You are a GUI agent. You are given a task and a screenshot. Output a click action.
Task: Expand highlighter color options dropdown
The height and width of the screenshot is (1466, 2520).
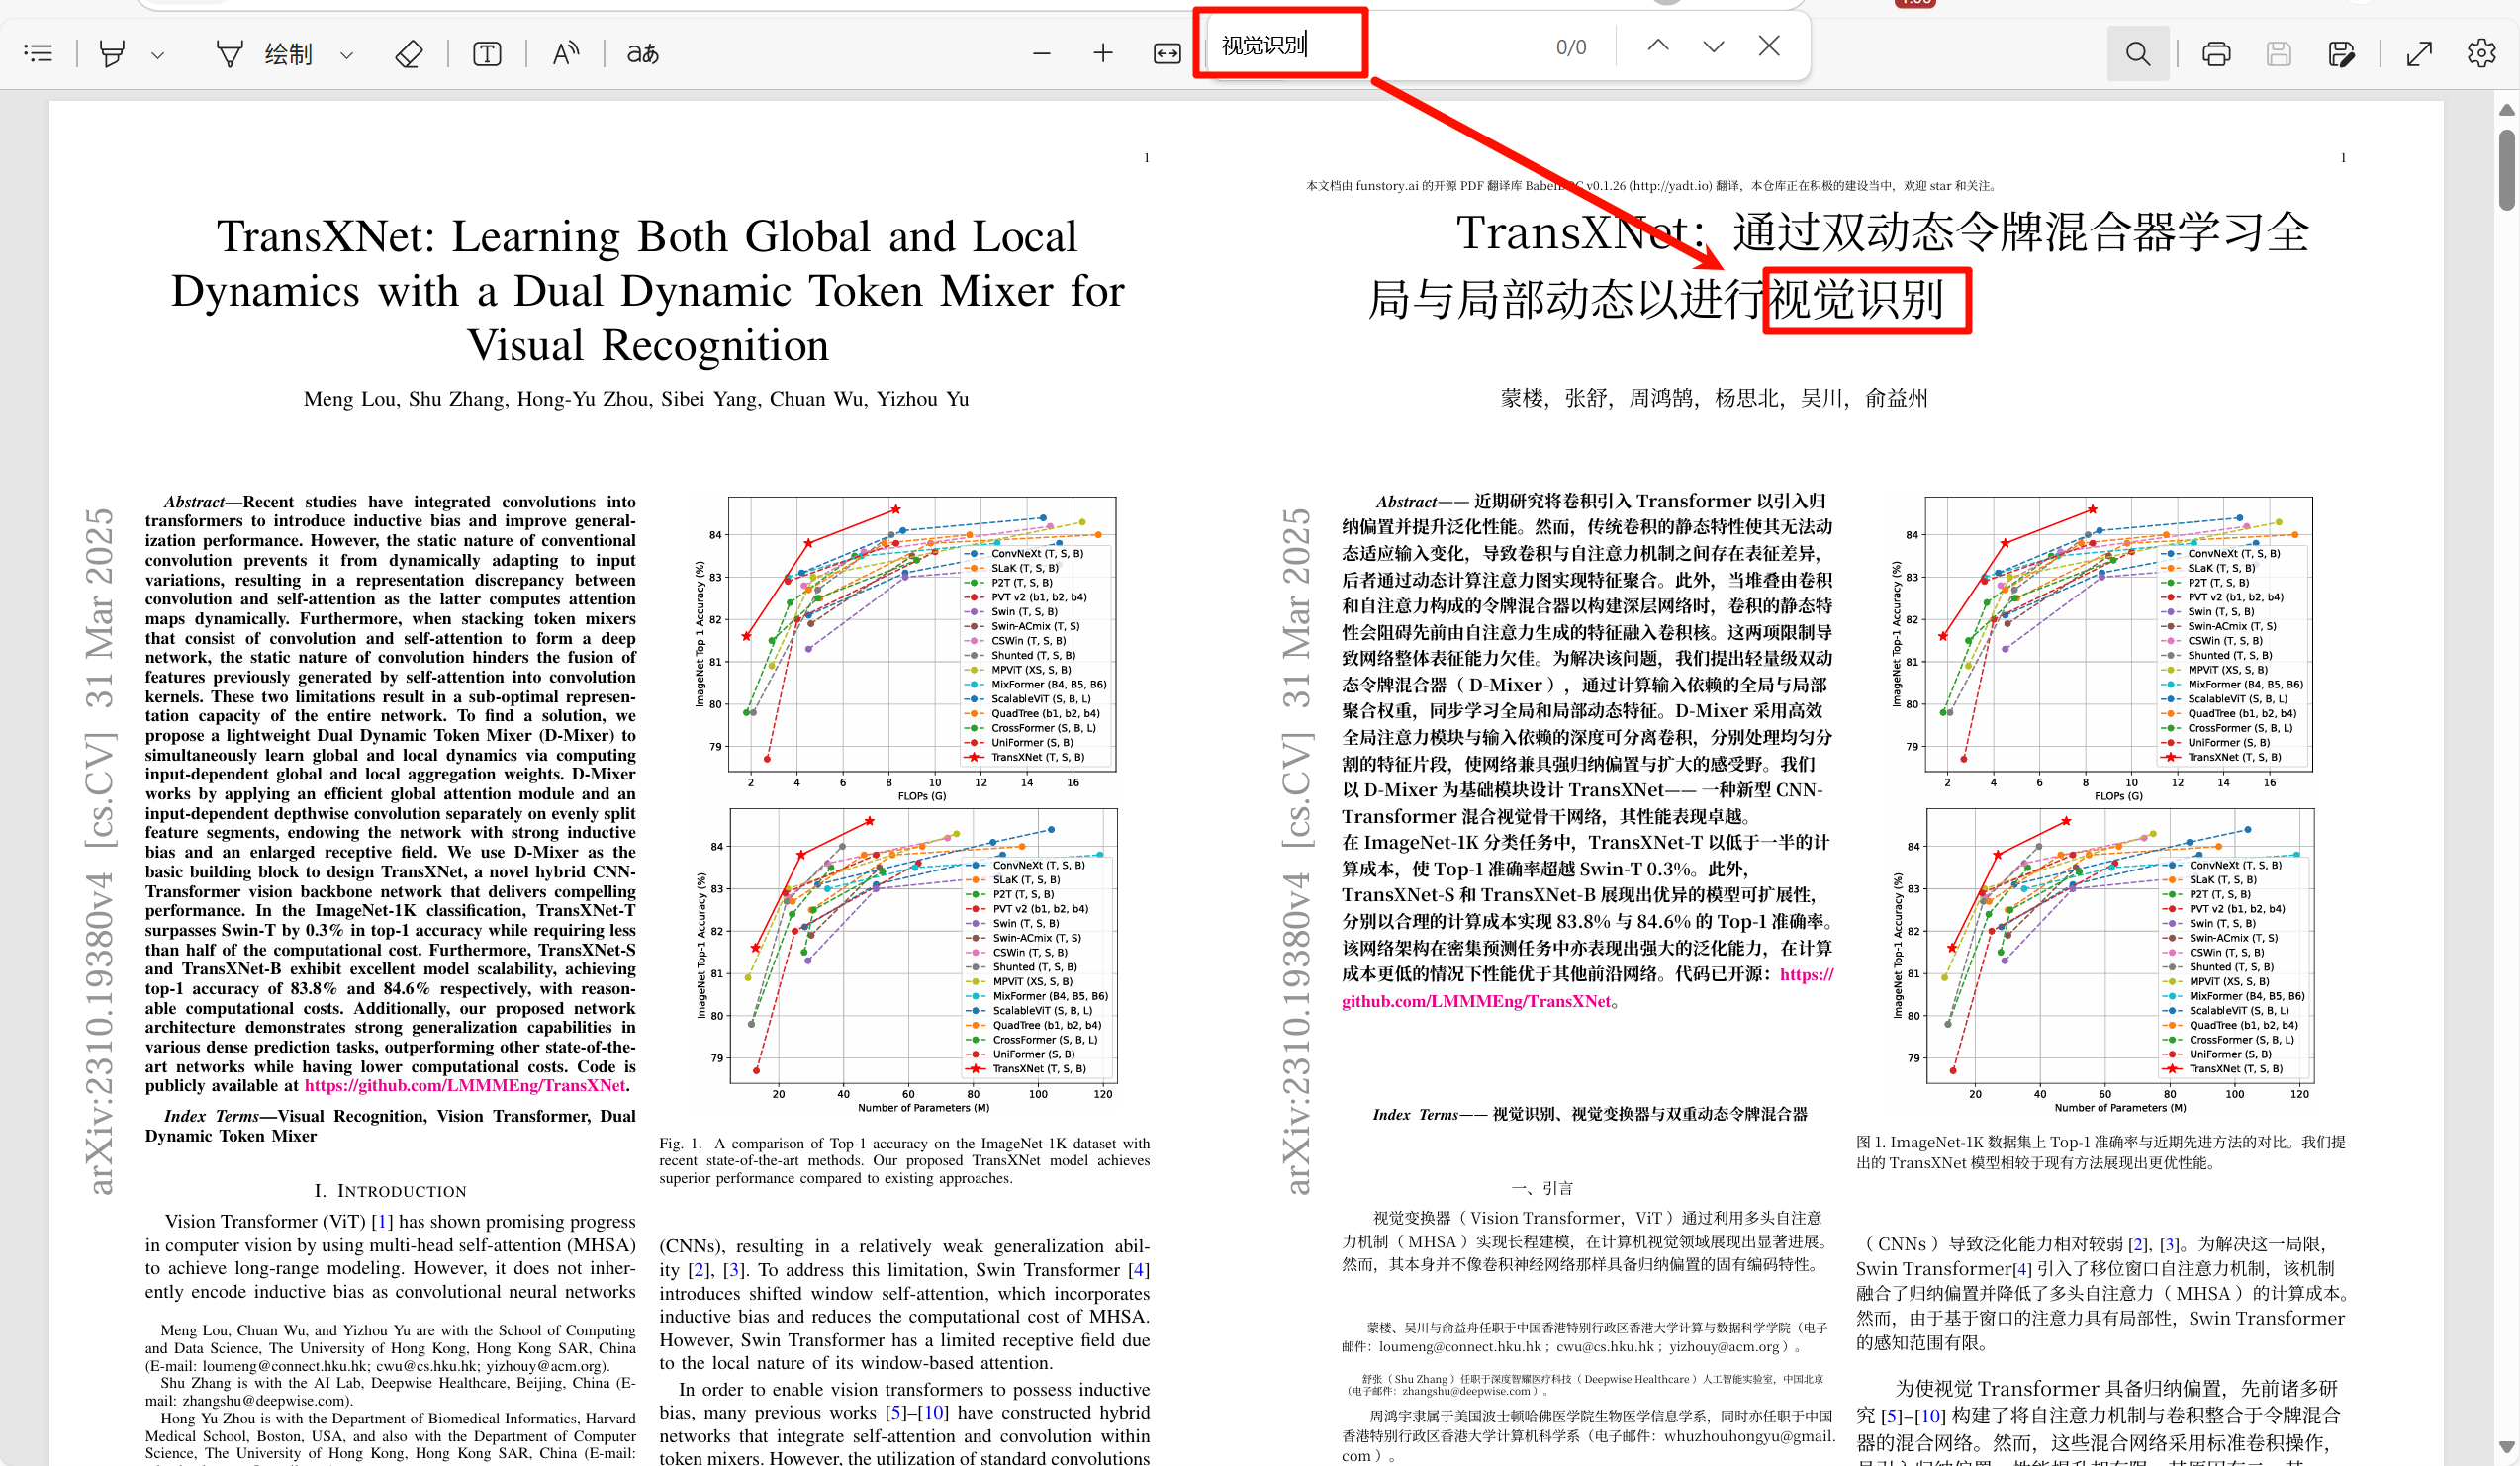[157, 55]
